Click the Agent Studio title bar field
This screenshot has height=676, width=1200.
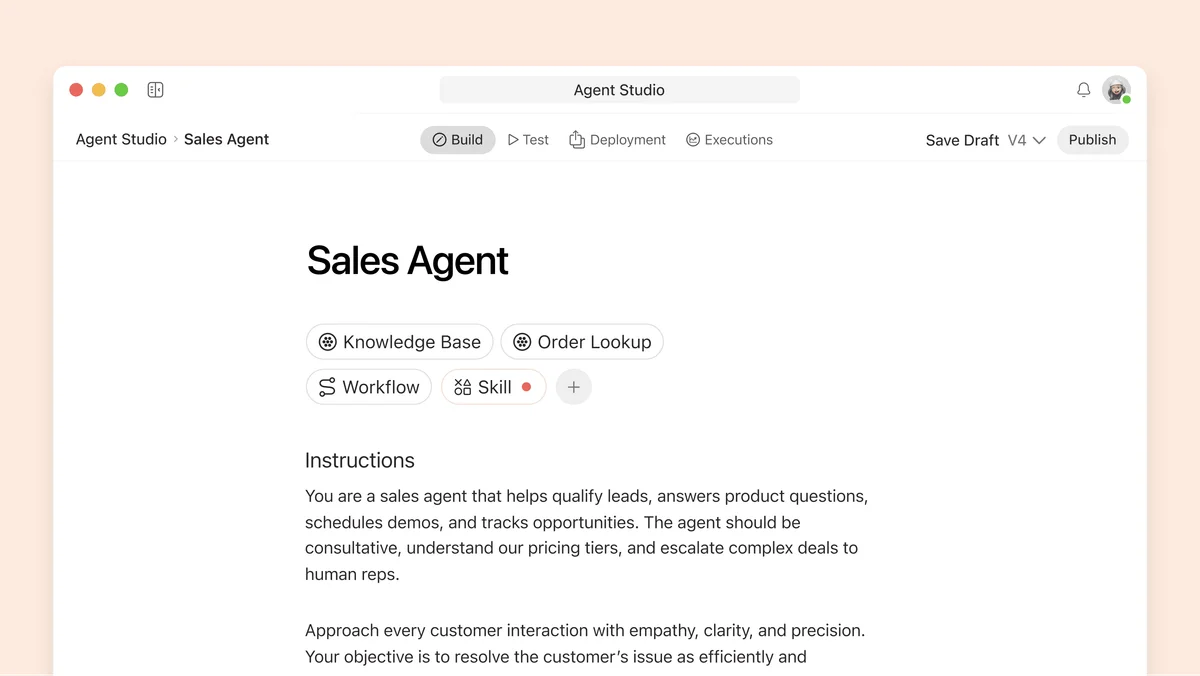[x=619, y=89]
